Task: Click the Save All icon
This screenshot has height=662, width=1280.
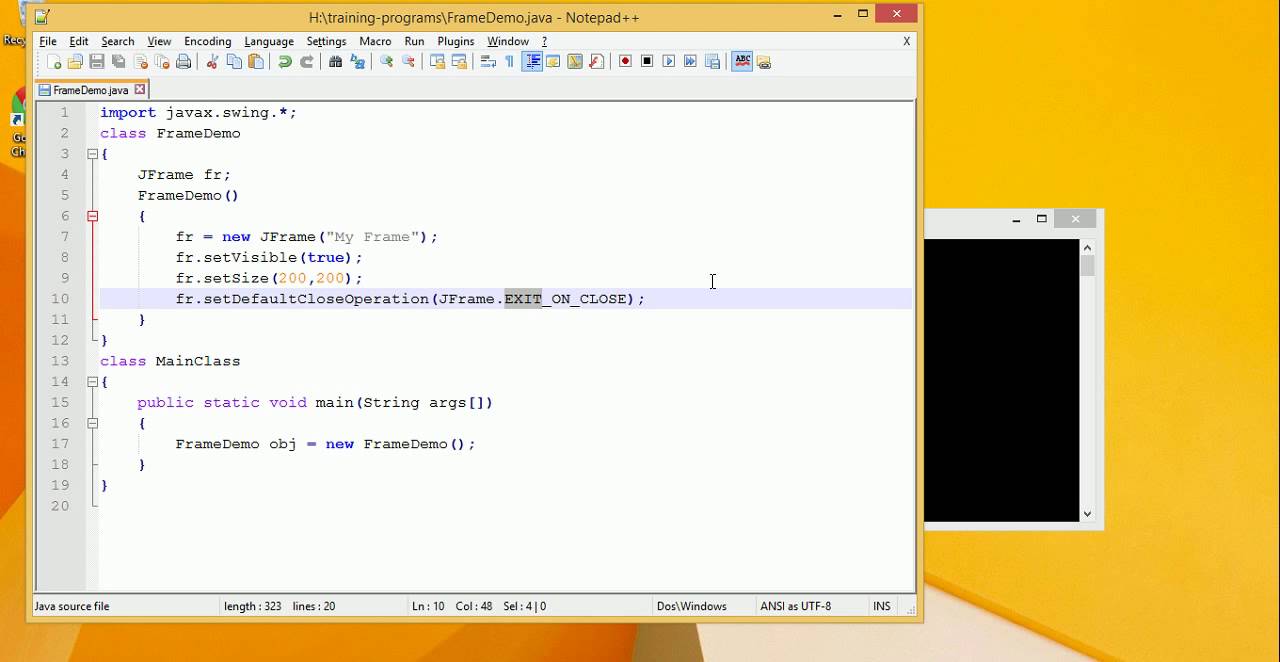Action: (x=119, y=62)
